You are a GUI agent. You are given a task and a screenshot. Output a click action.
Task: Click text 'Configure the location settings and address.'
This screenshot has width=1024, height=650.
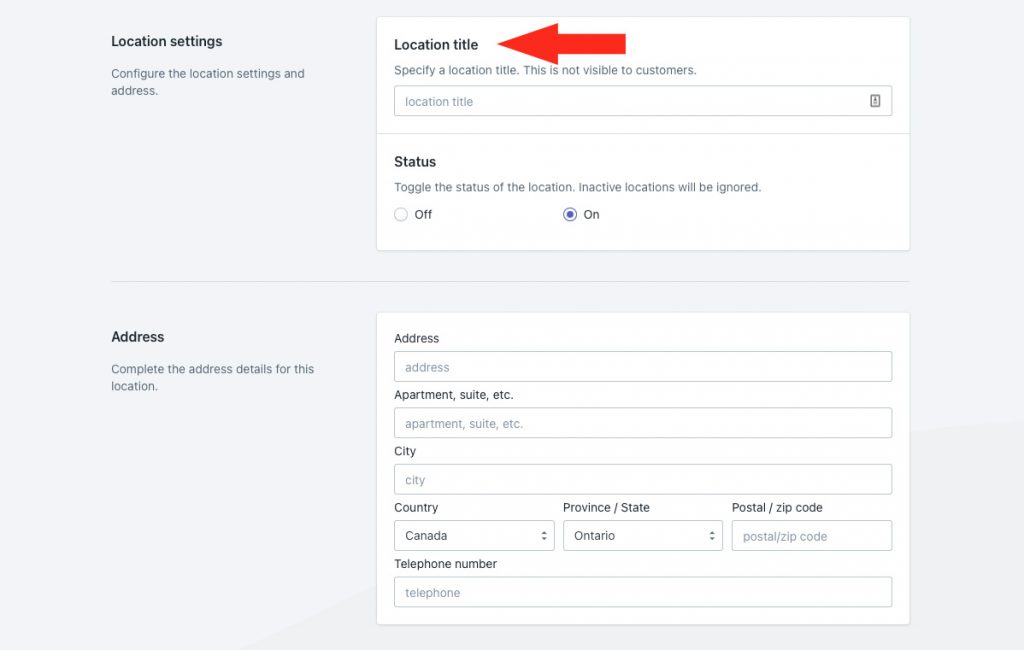[x=208, y=82]
